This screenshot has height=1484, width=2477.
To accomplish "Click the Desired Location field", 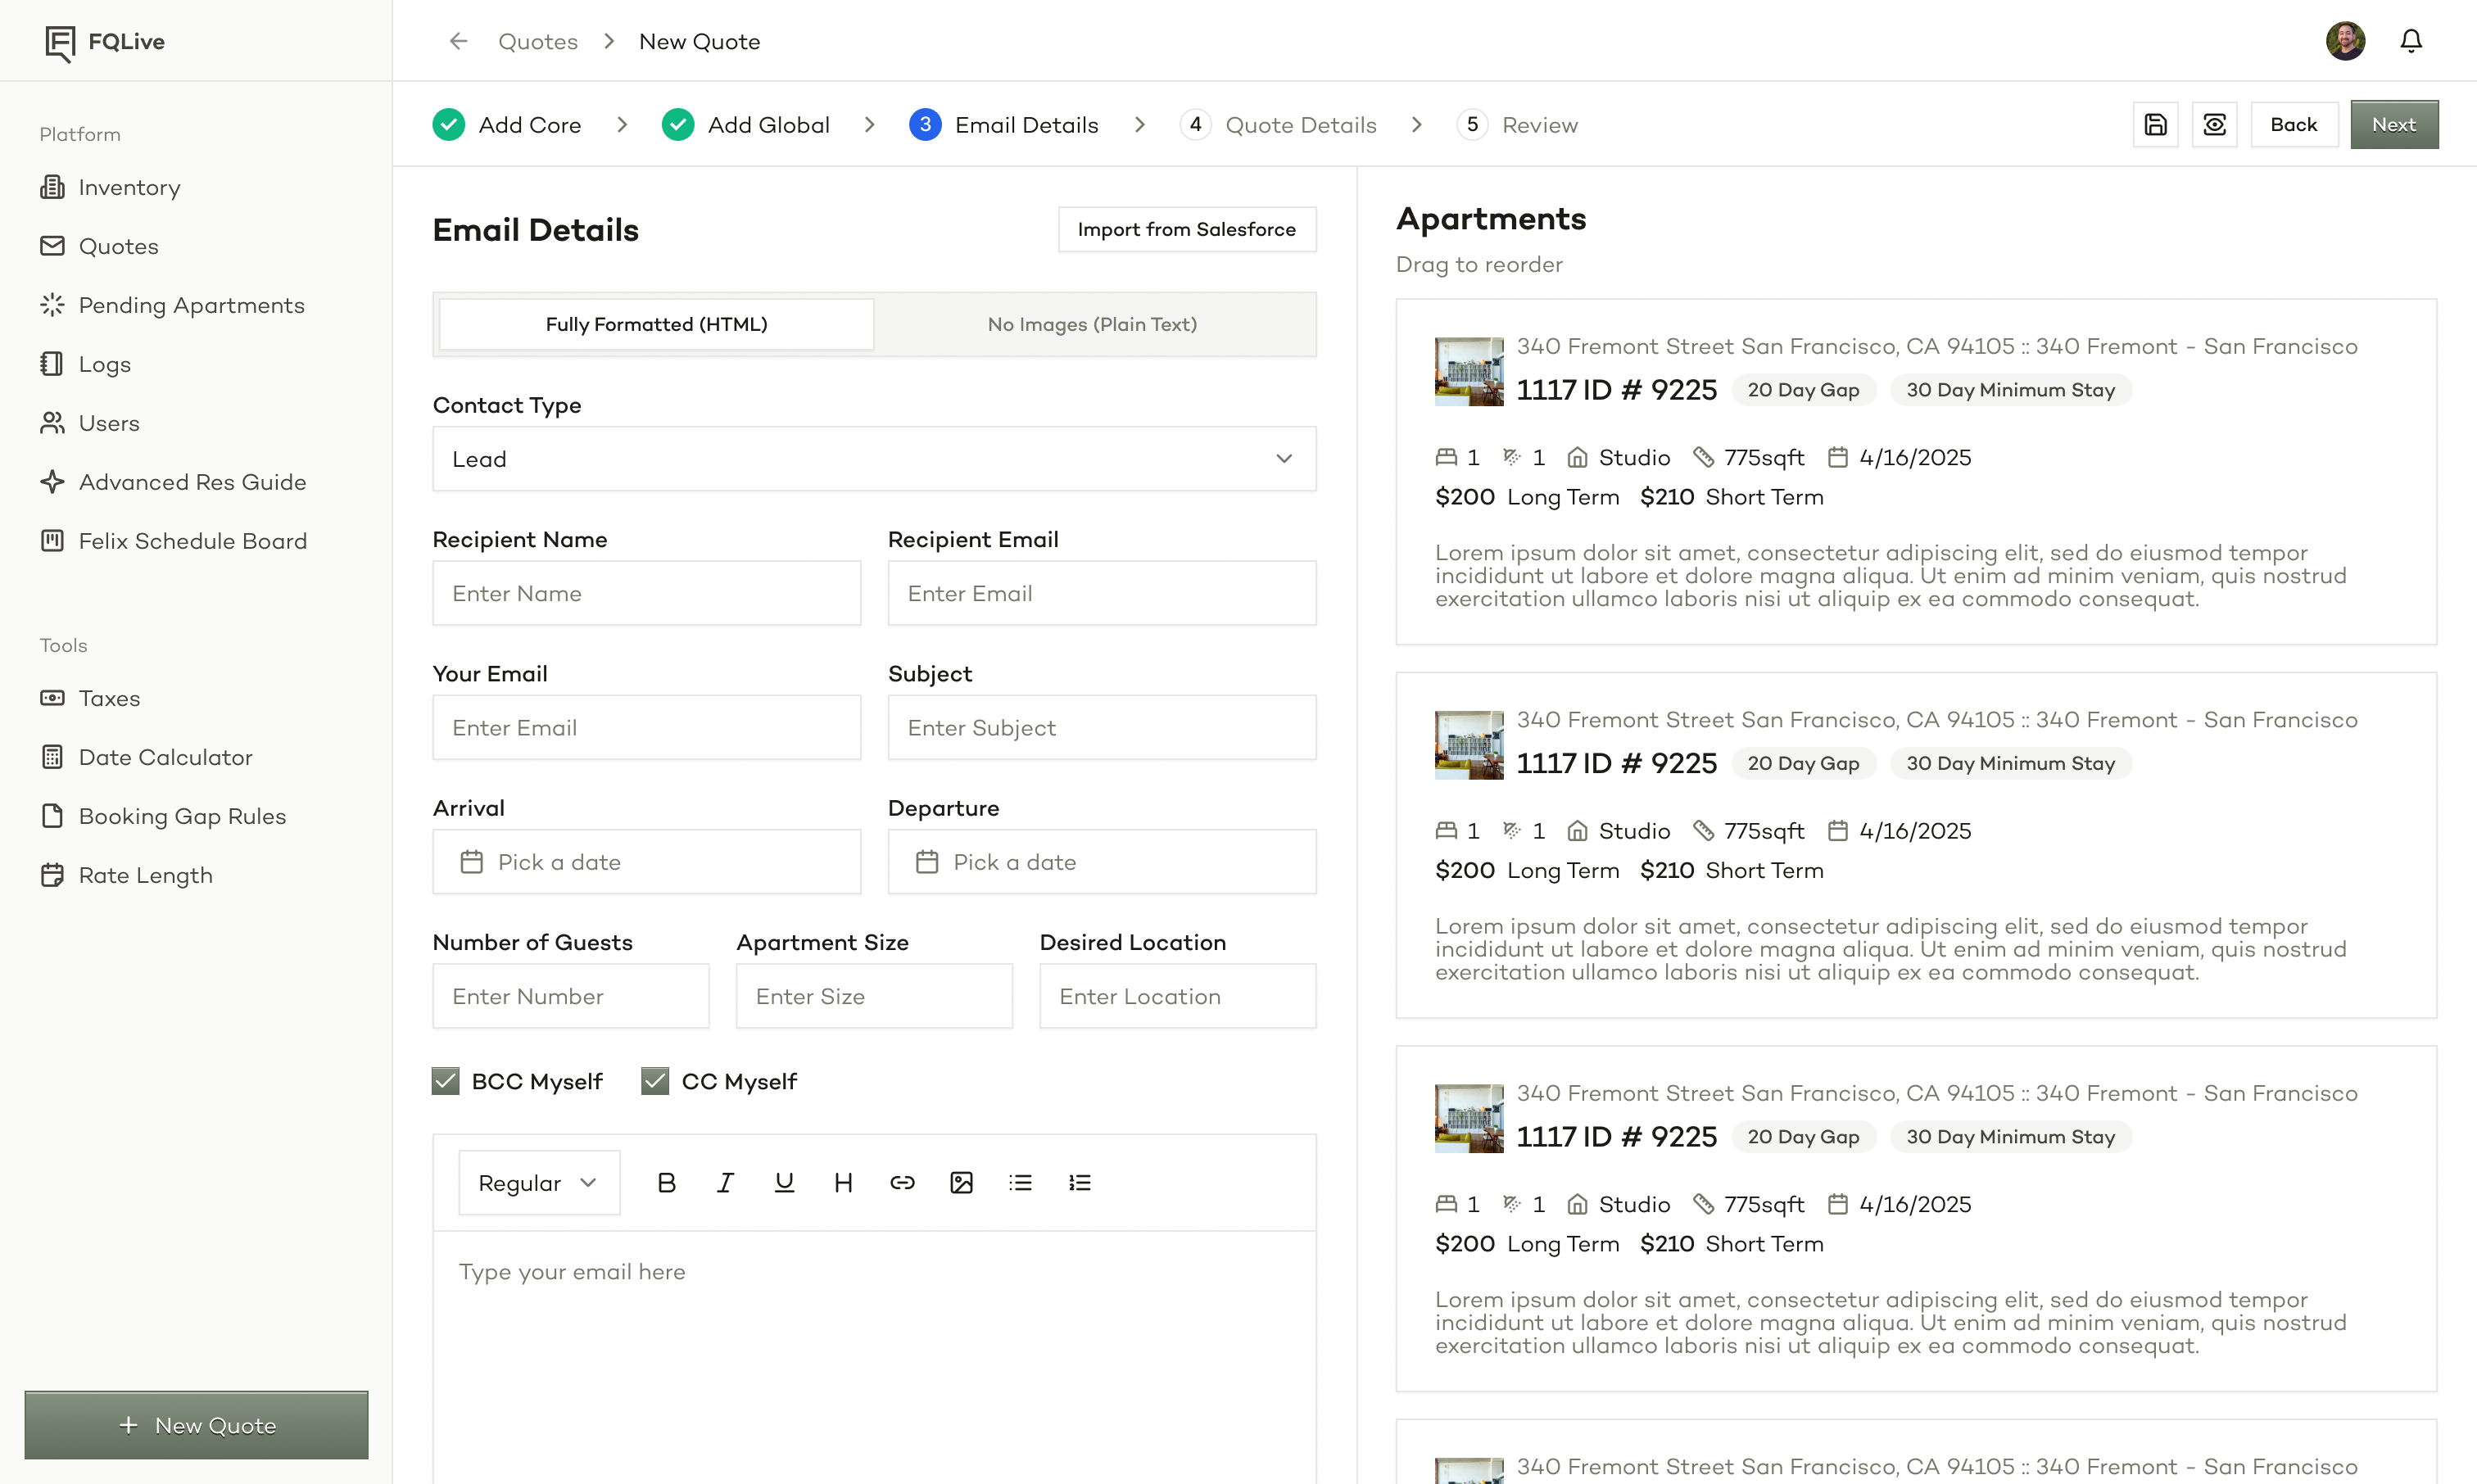I will pyautogui.click(x=1178, y=996).
